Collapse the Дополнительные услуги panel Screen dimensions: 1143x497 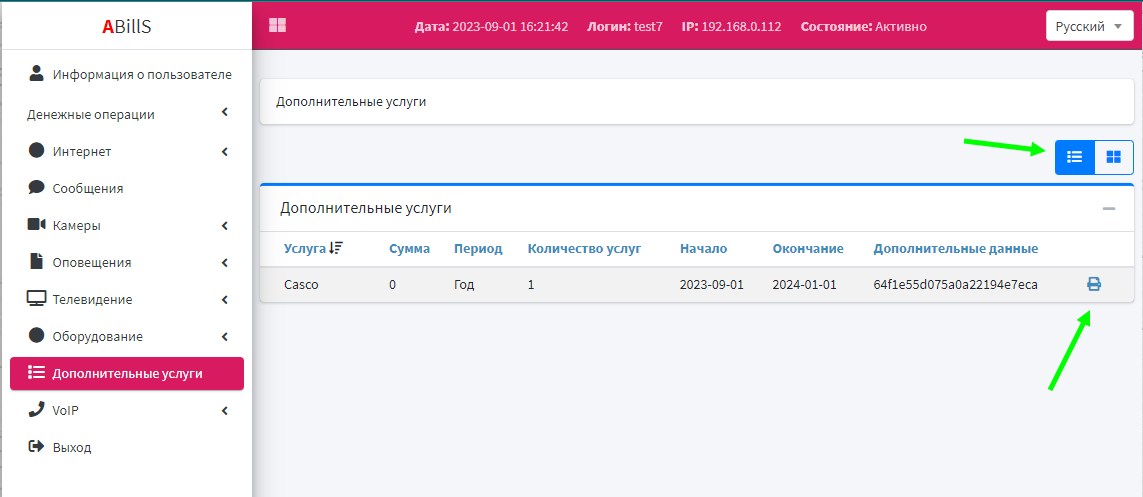pyautogui.click(x=1109, y=208)
